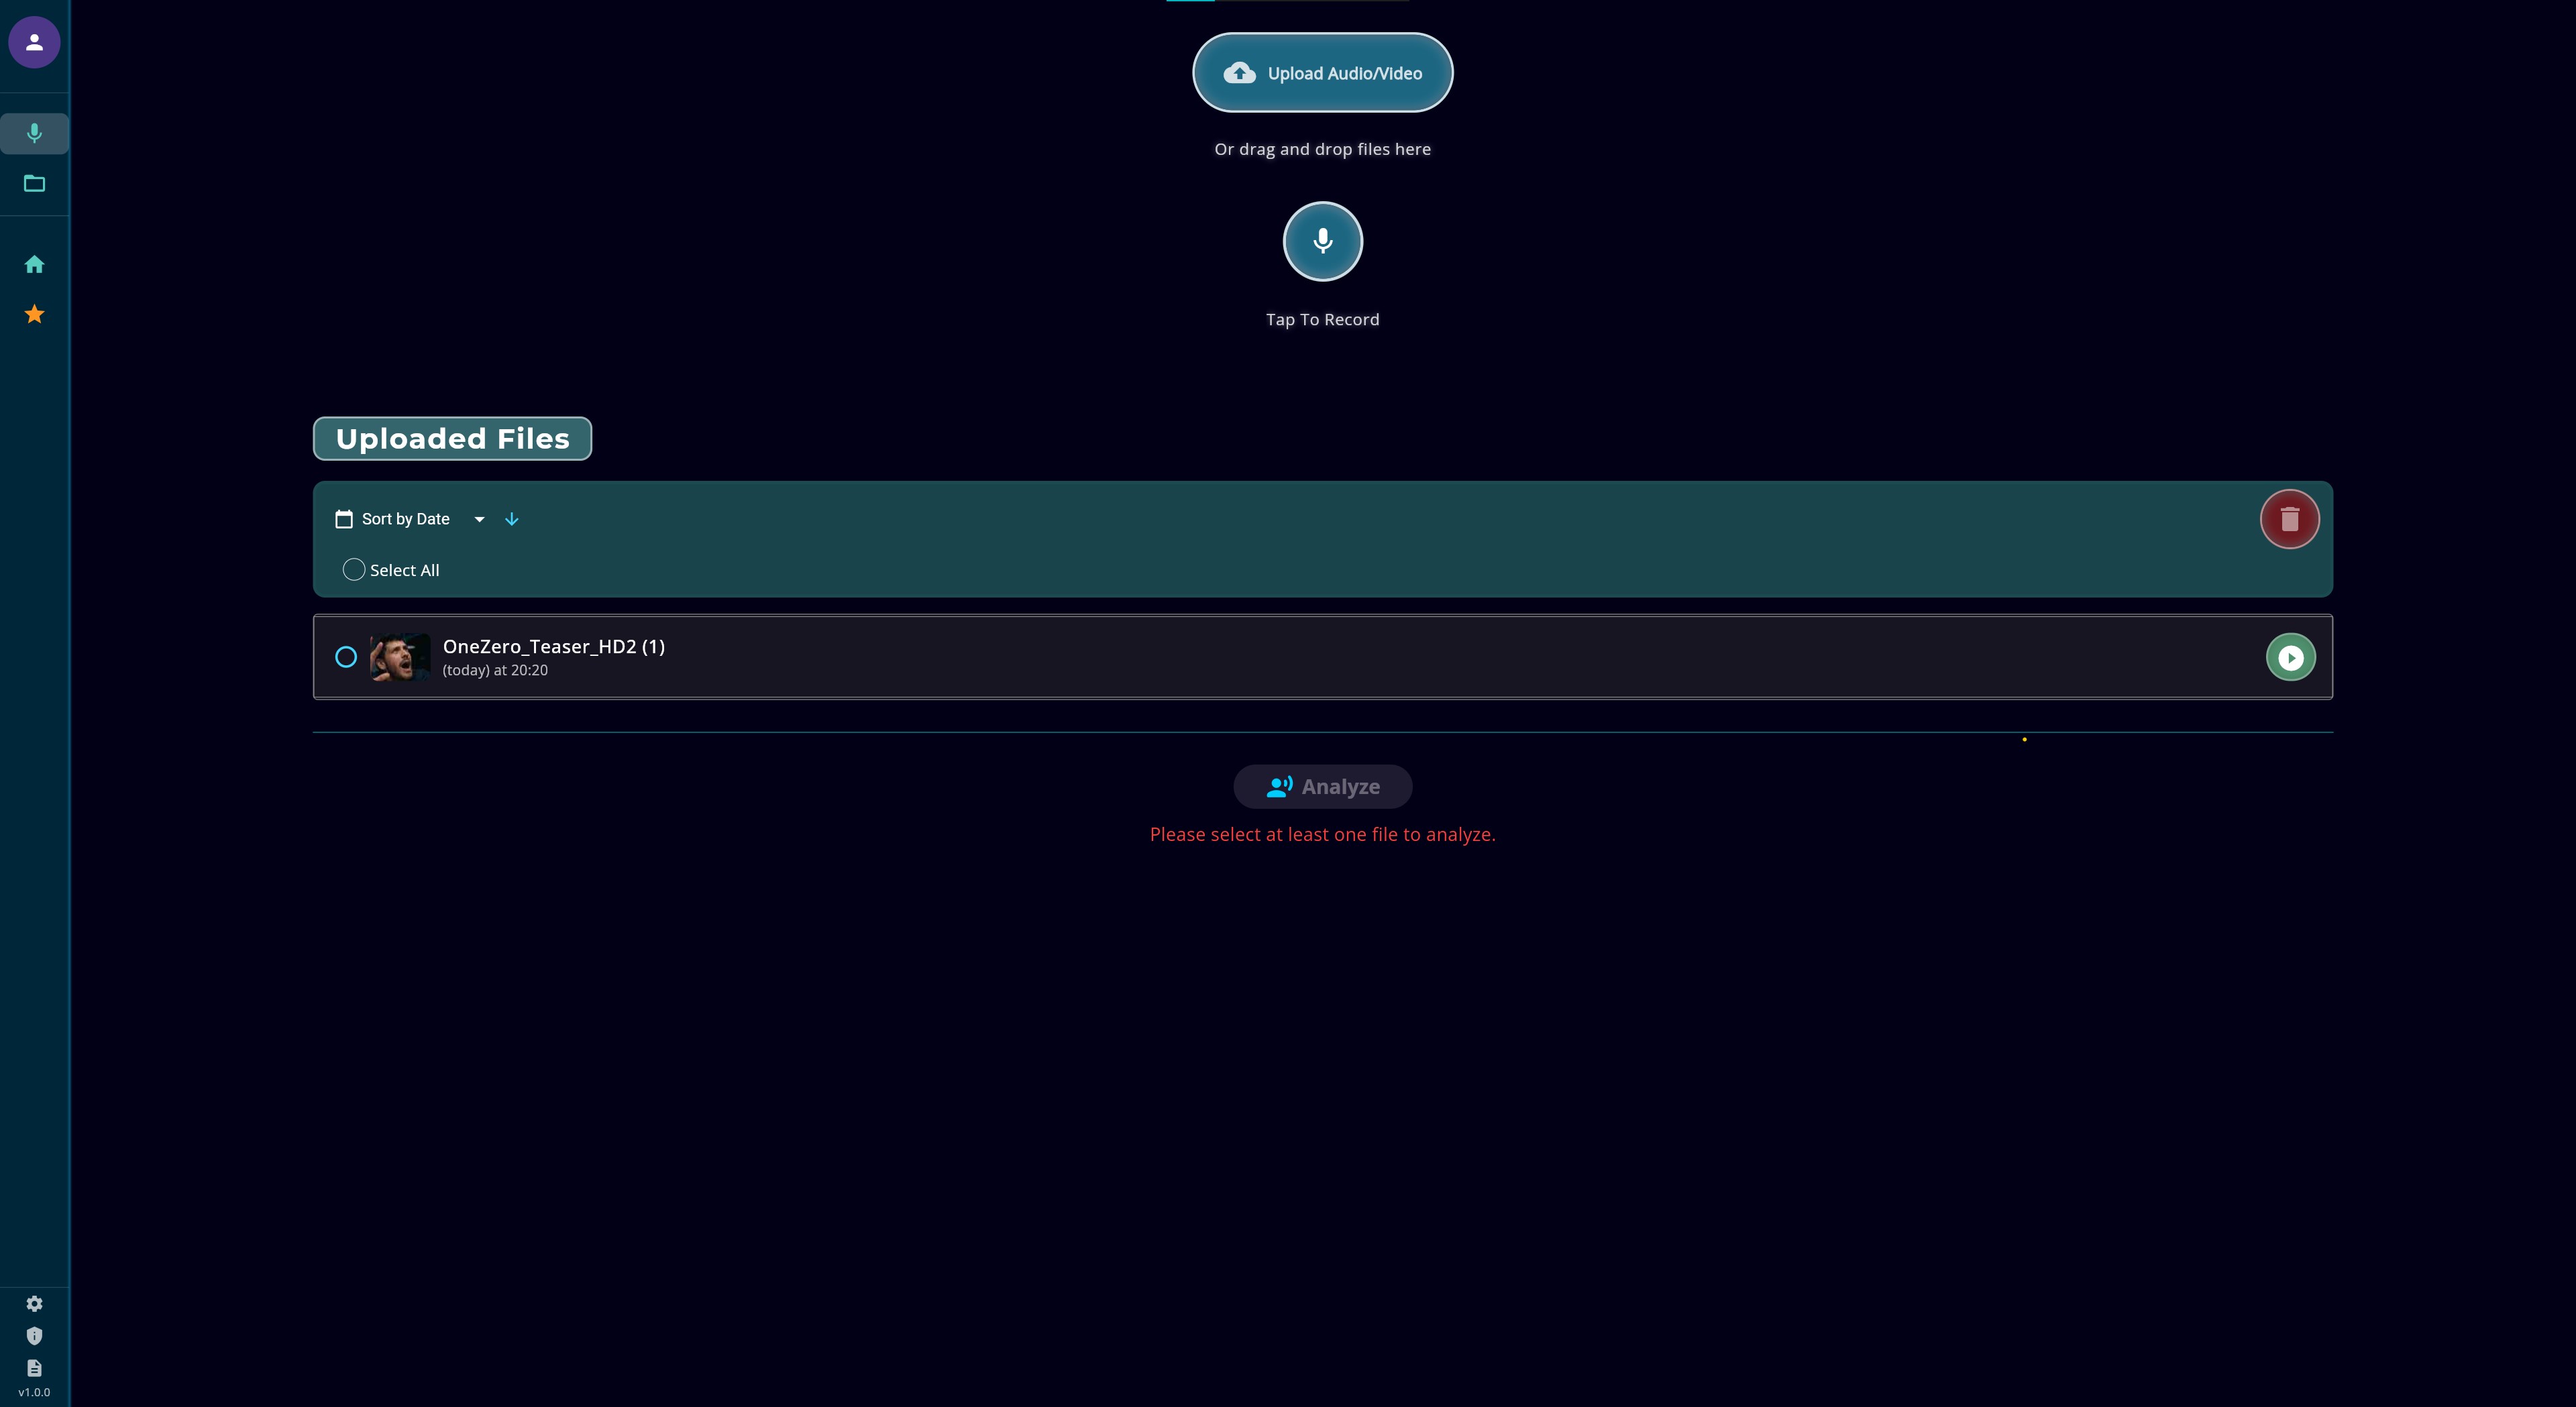The width and height of the screenshot is (2576, 1407).
Task: Click the info icon near the bottom sidebar
Action: pyautogui.click(x=34, y=1336)
